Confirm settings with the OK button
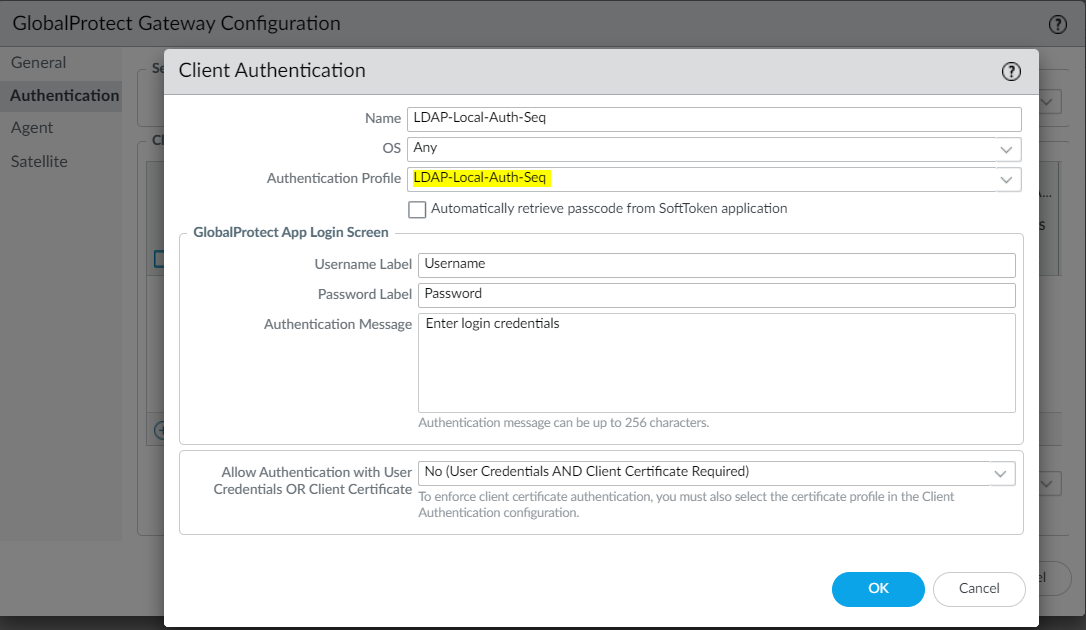The width and height of the screenshot is (1086, 630). point(877,589)
